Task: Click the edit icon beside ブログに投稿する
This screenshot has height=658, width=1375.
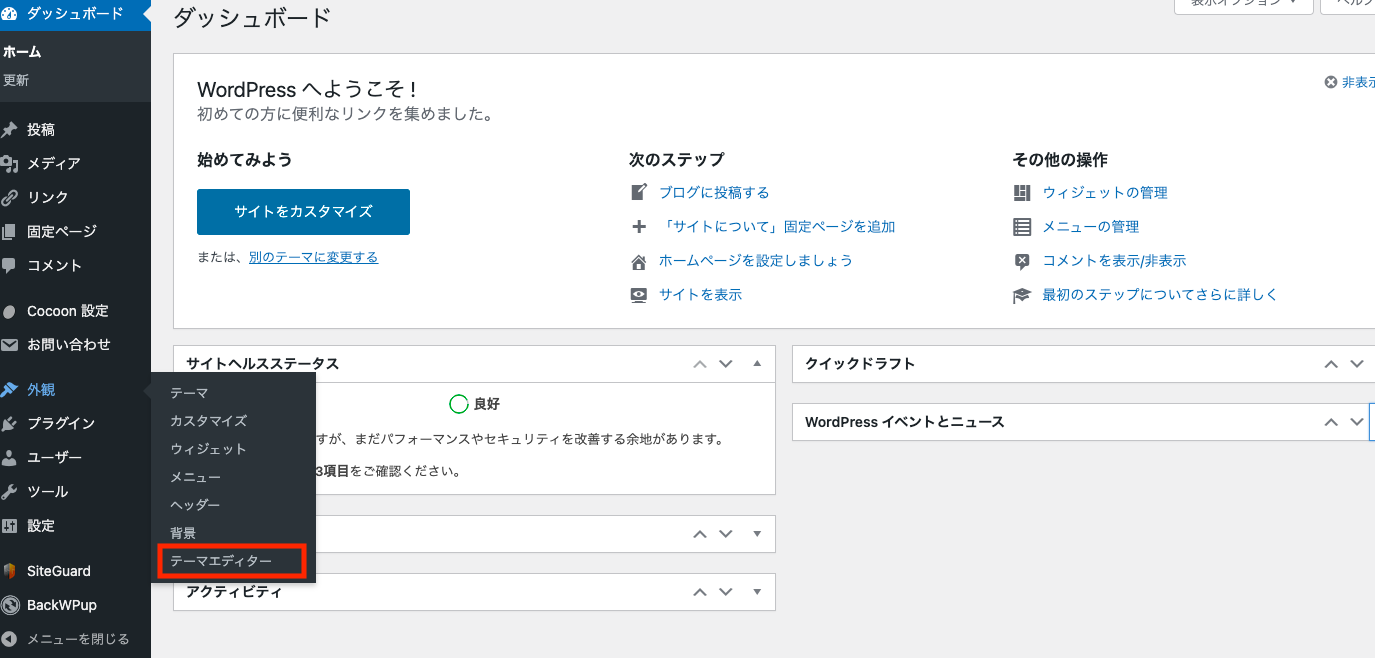Action: click(639, 192)
